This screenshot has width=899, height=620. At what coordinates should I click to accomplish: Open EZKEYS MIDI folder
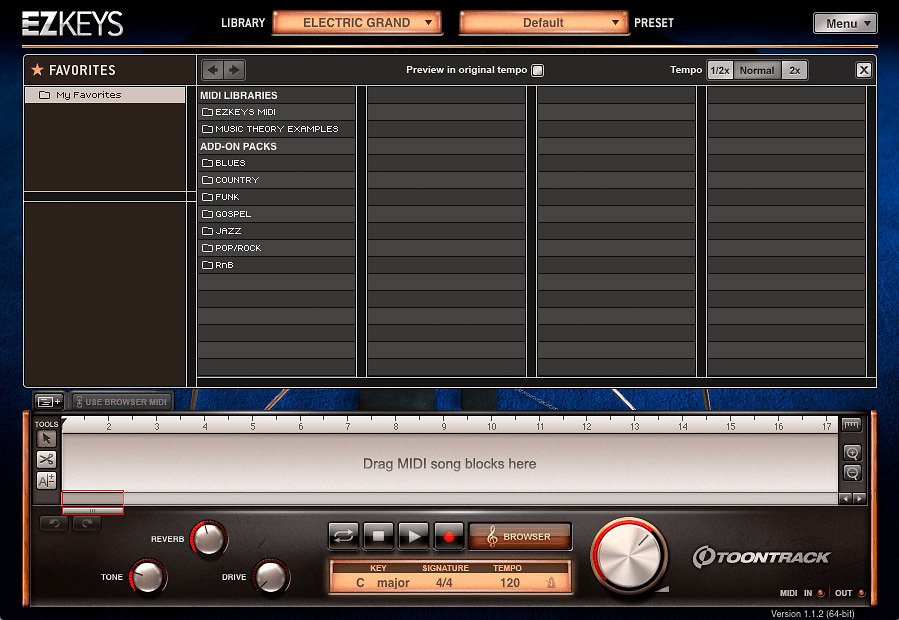276,112
